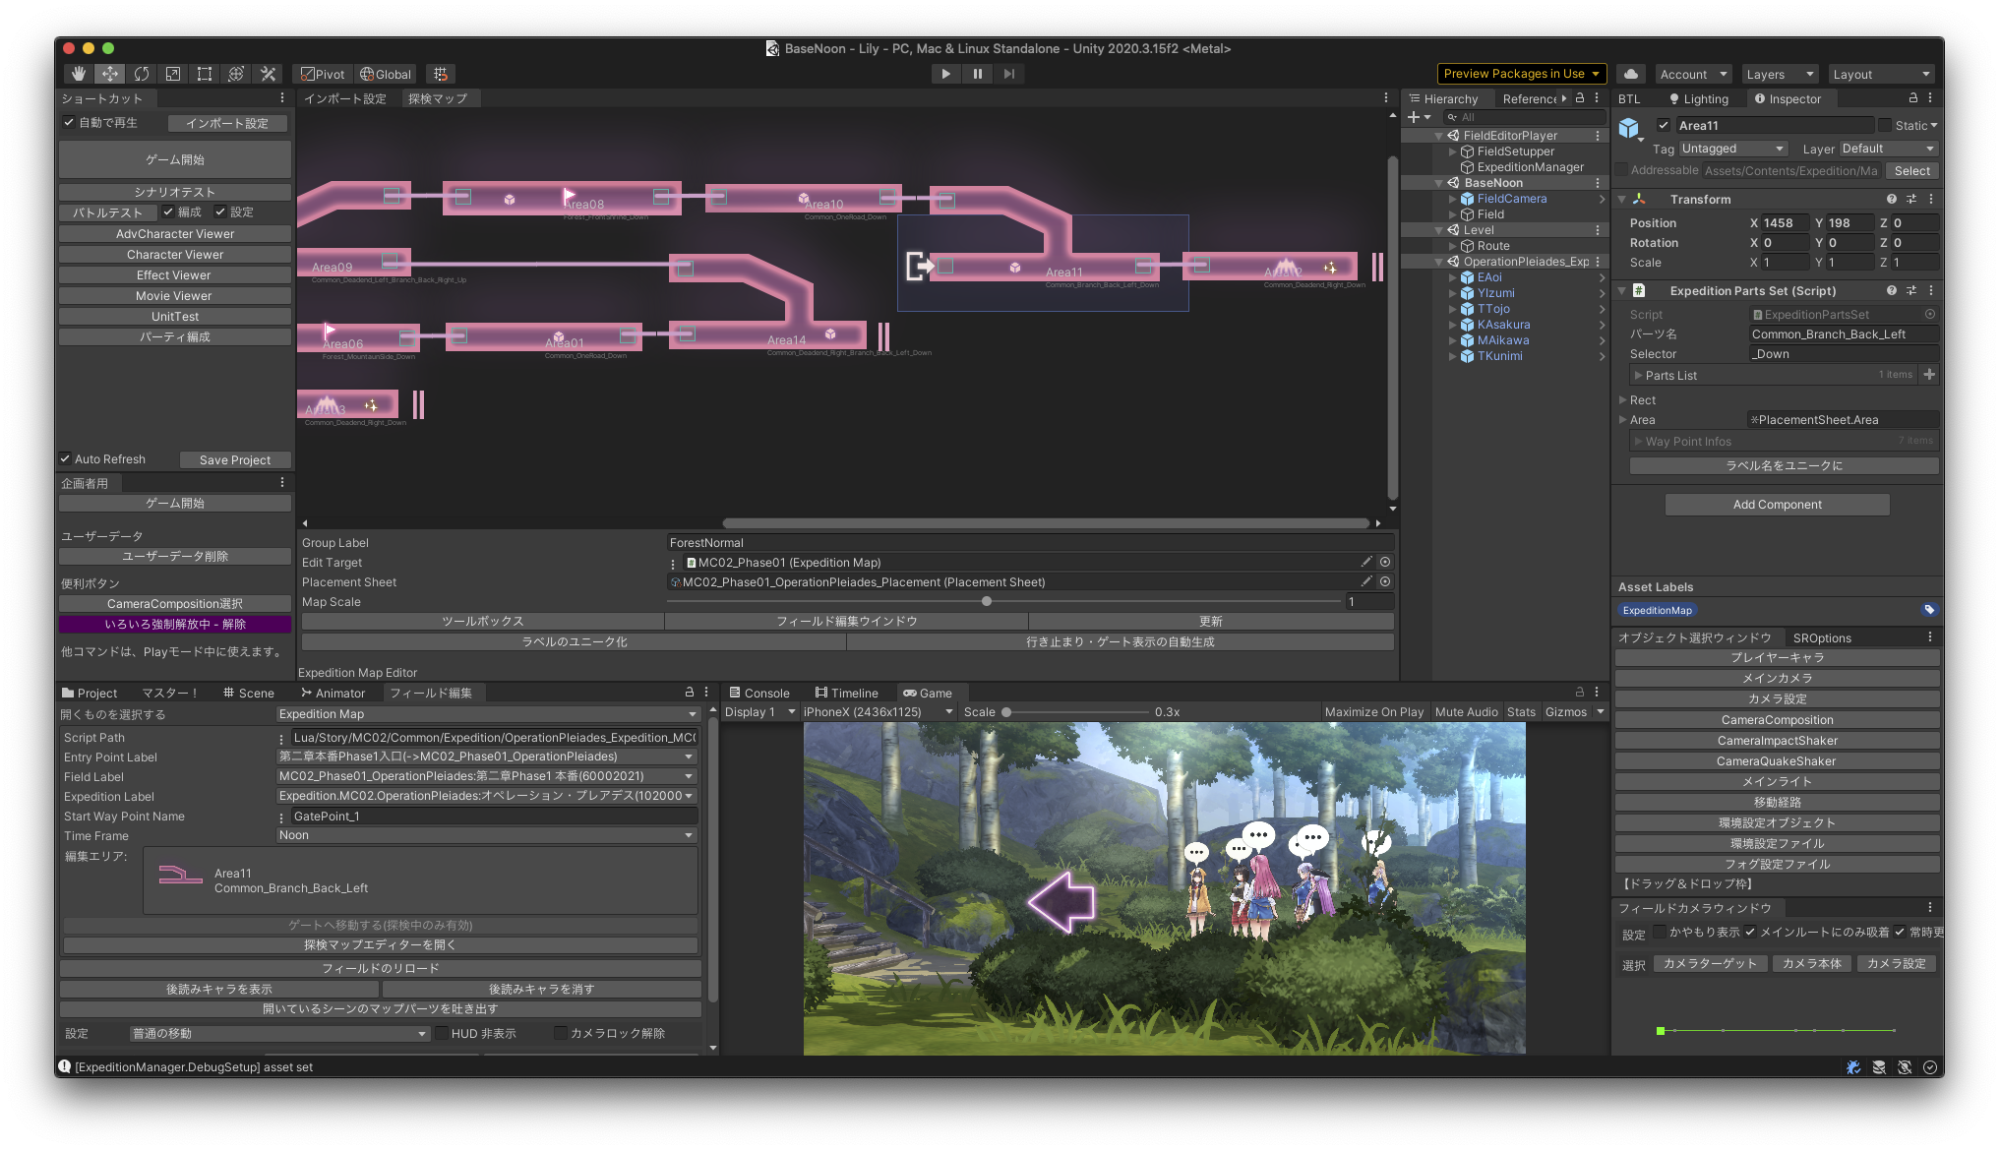Disable the Auto Refresh checkbox
The width and height of the screenshot is (1999, 1151).
66,459
